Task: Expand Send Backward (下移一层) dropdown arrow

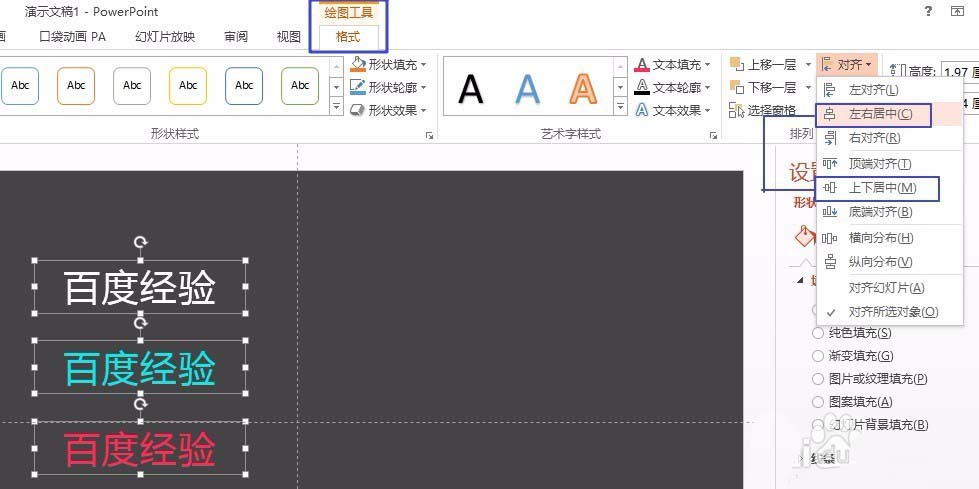Action: (x=808, y=87)
